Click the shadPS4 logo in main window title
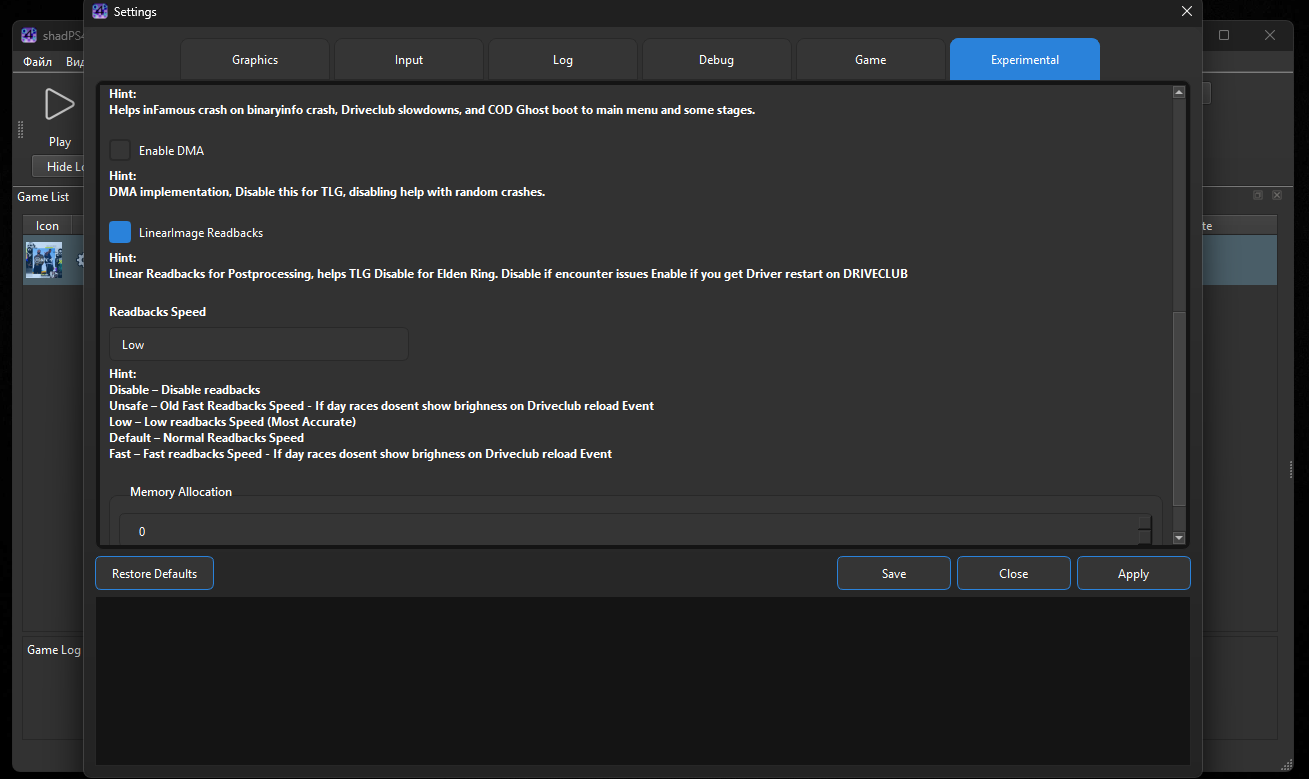The height and width of the screenshot is (779, 1309). point(29,35)
